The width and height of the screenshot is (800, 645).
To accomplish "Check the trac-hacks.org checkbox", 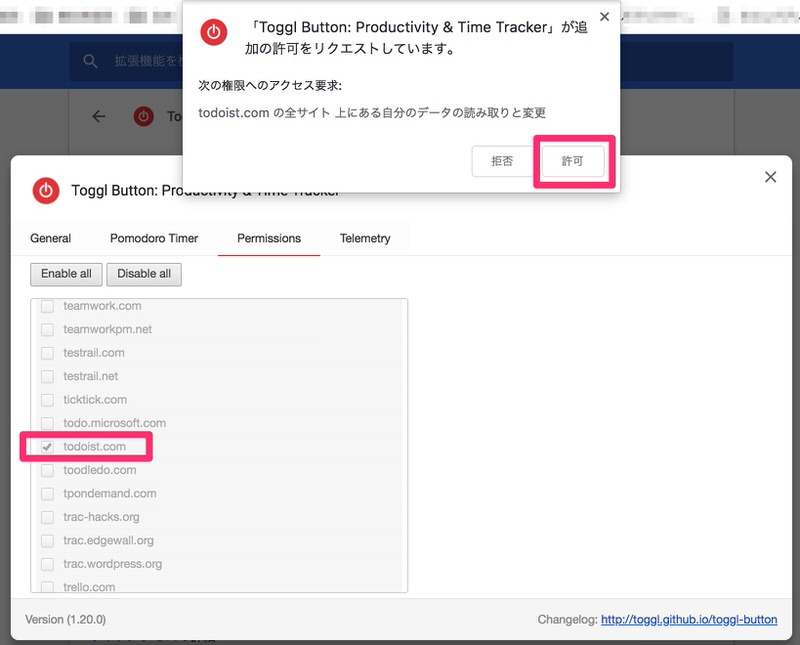I will coord(47,517).
